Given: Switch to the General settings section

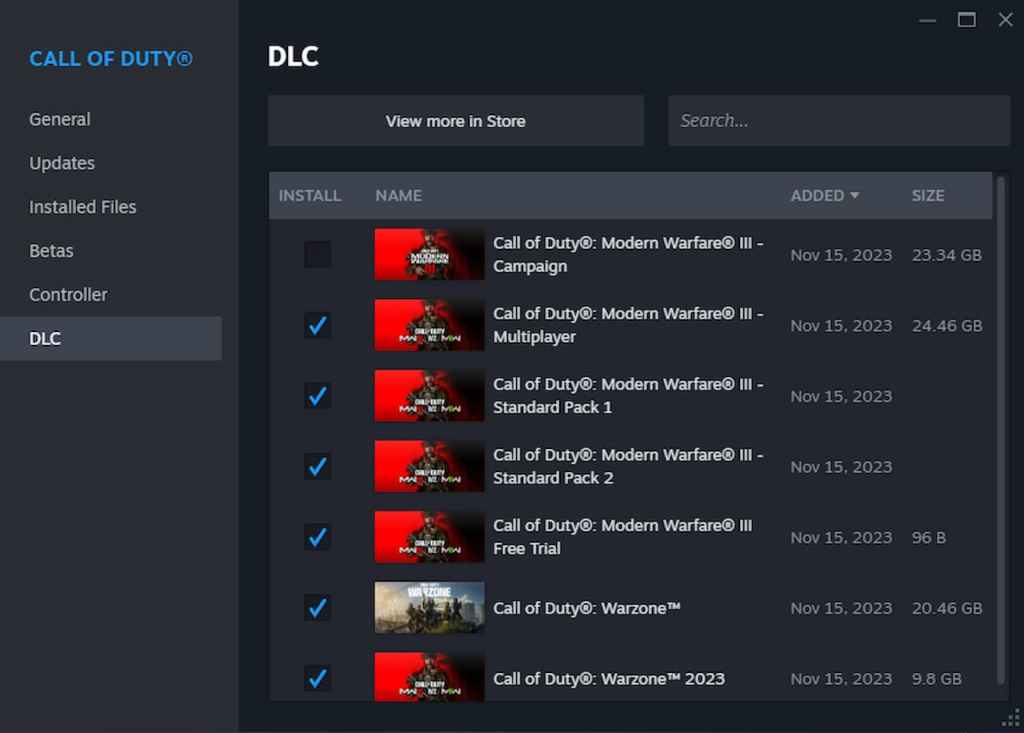Looking at the screenshot, I should (59, 119).
